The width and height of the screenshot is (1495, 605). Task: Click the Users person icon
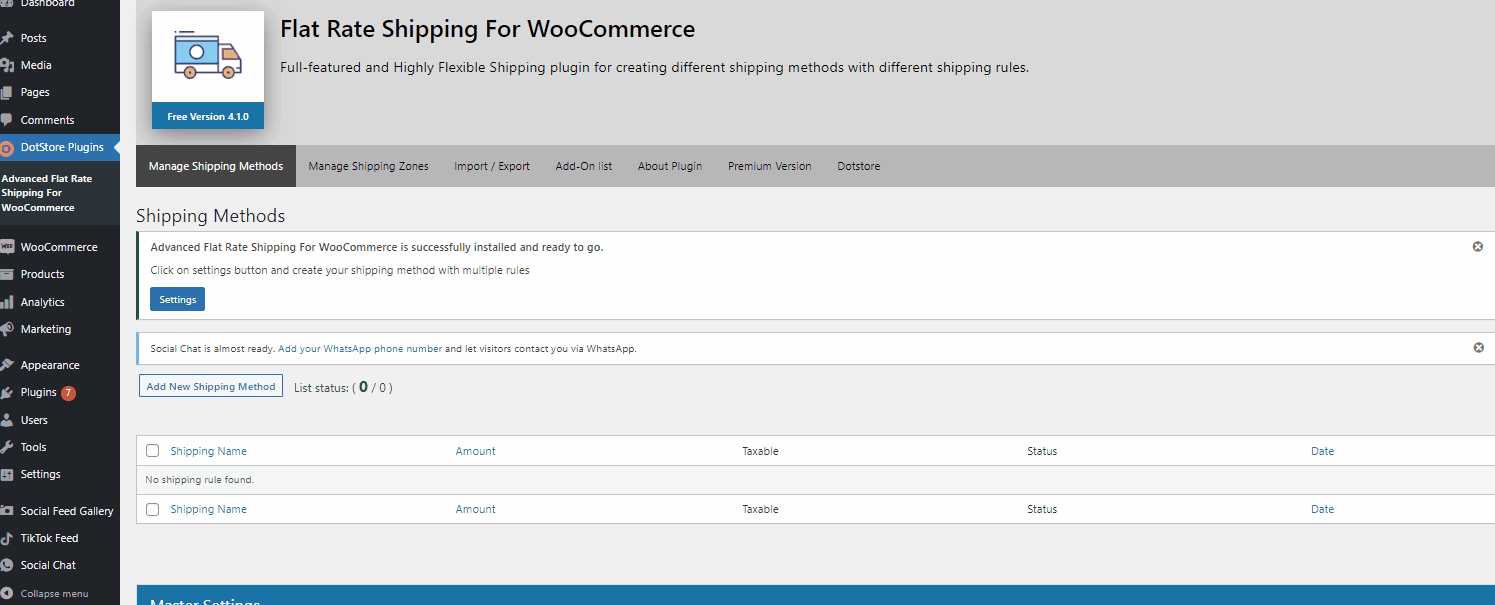click(x=7, y=420)
